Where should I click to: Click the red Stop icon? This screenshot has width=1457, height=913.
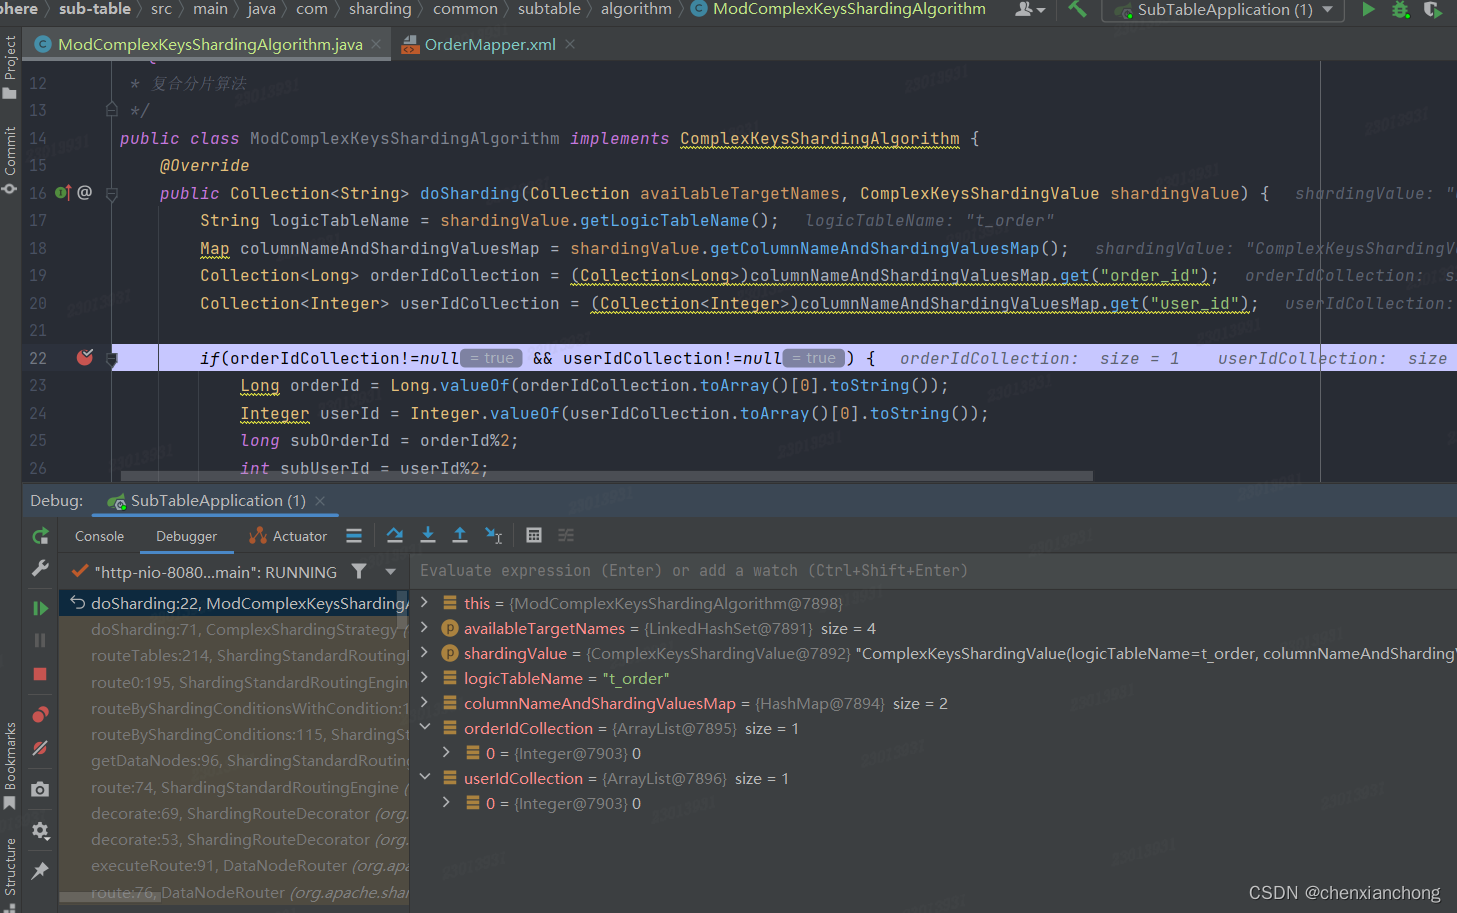[x=40, y=674]
